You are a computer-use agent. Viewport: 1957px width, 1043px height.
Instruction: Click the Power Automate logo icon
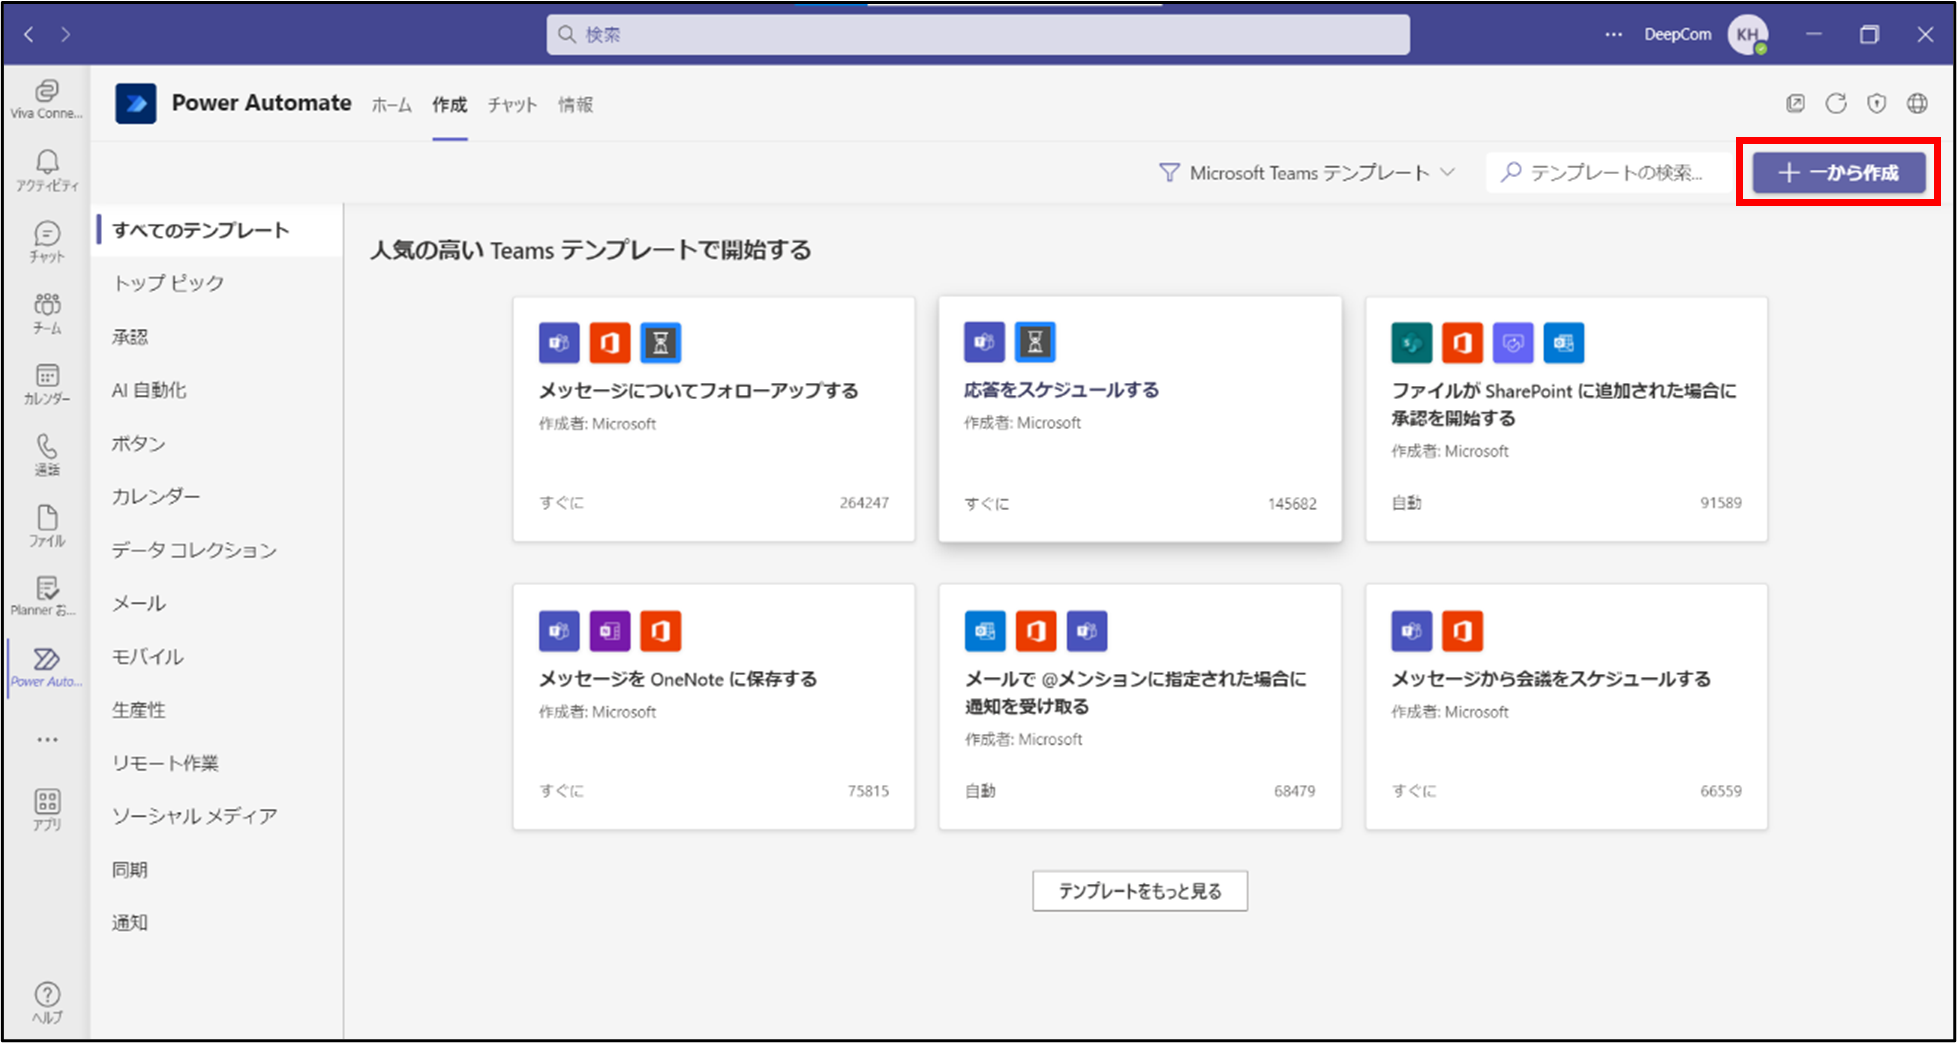[x=136, y=103]
